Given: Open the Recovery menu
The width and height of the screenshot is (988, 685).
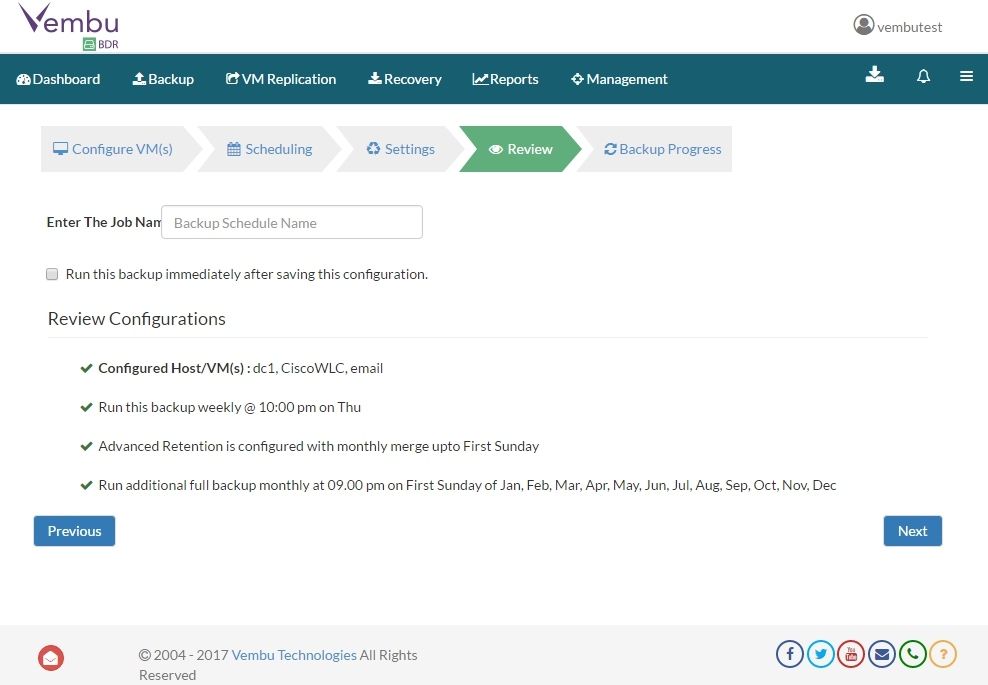Looking at the screenshot, I should click(x=405, y=79).
